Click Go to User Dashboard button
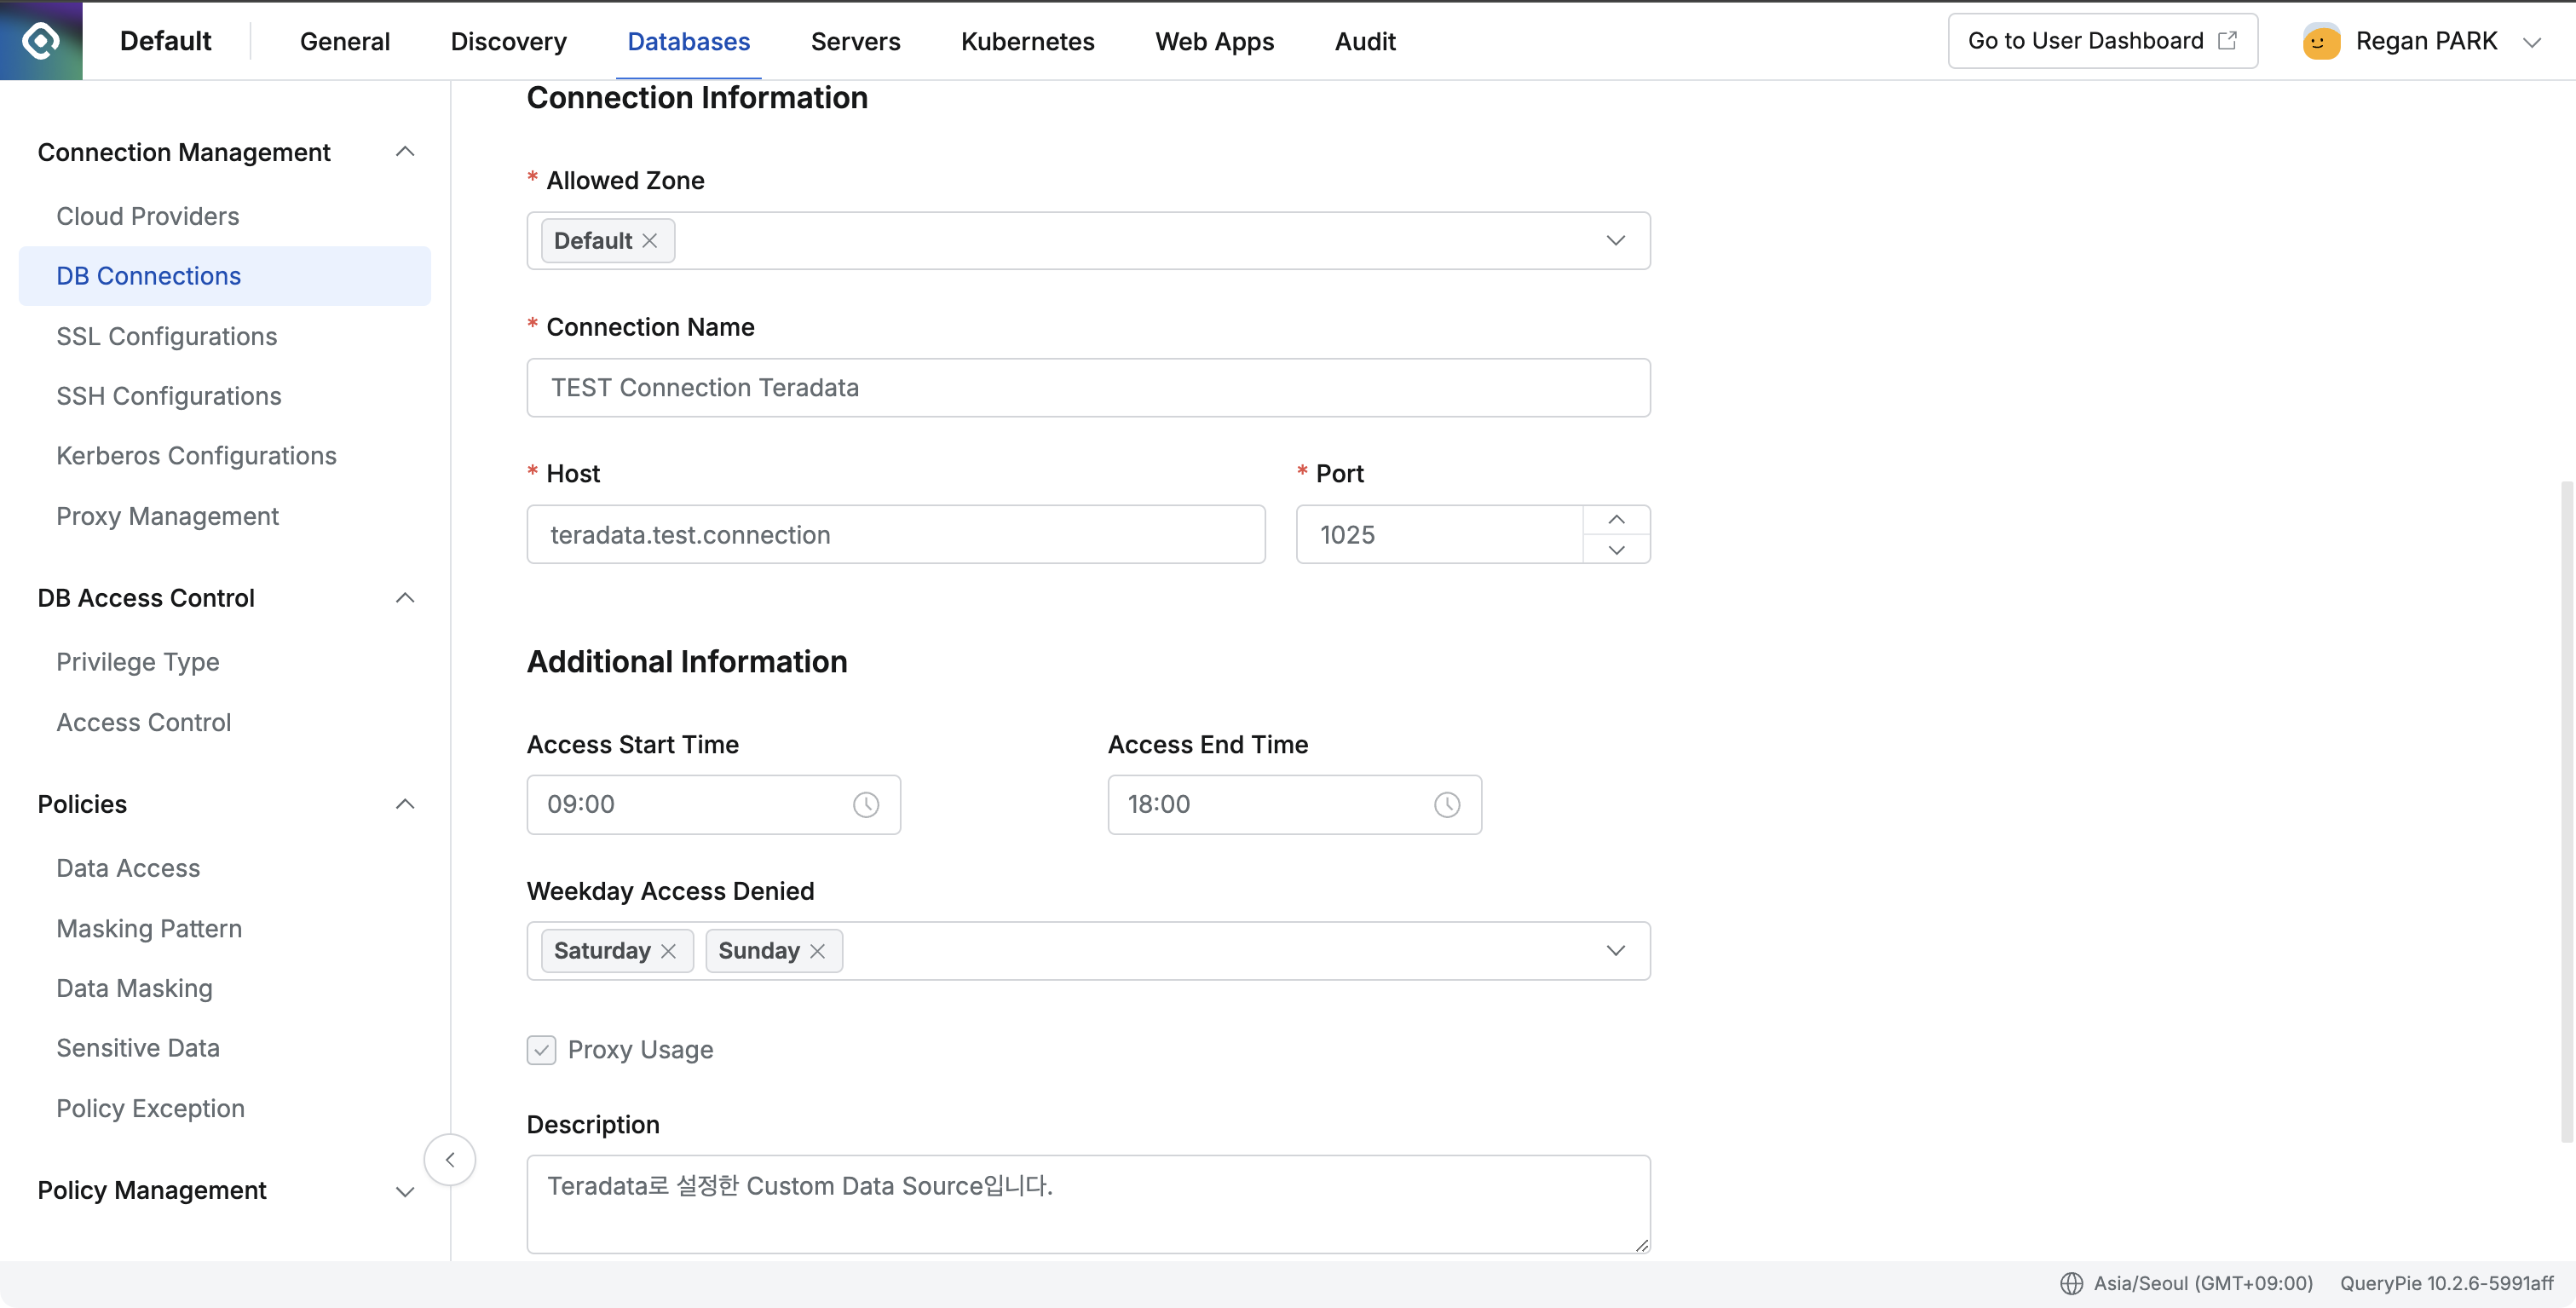 [x=2101, y=41]
